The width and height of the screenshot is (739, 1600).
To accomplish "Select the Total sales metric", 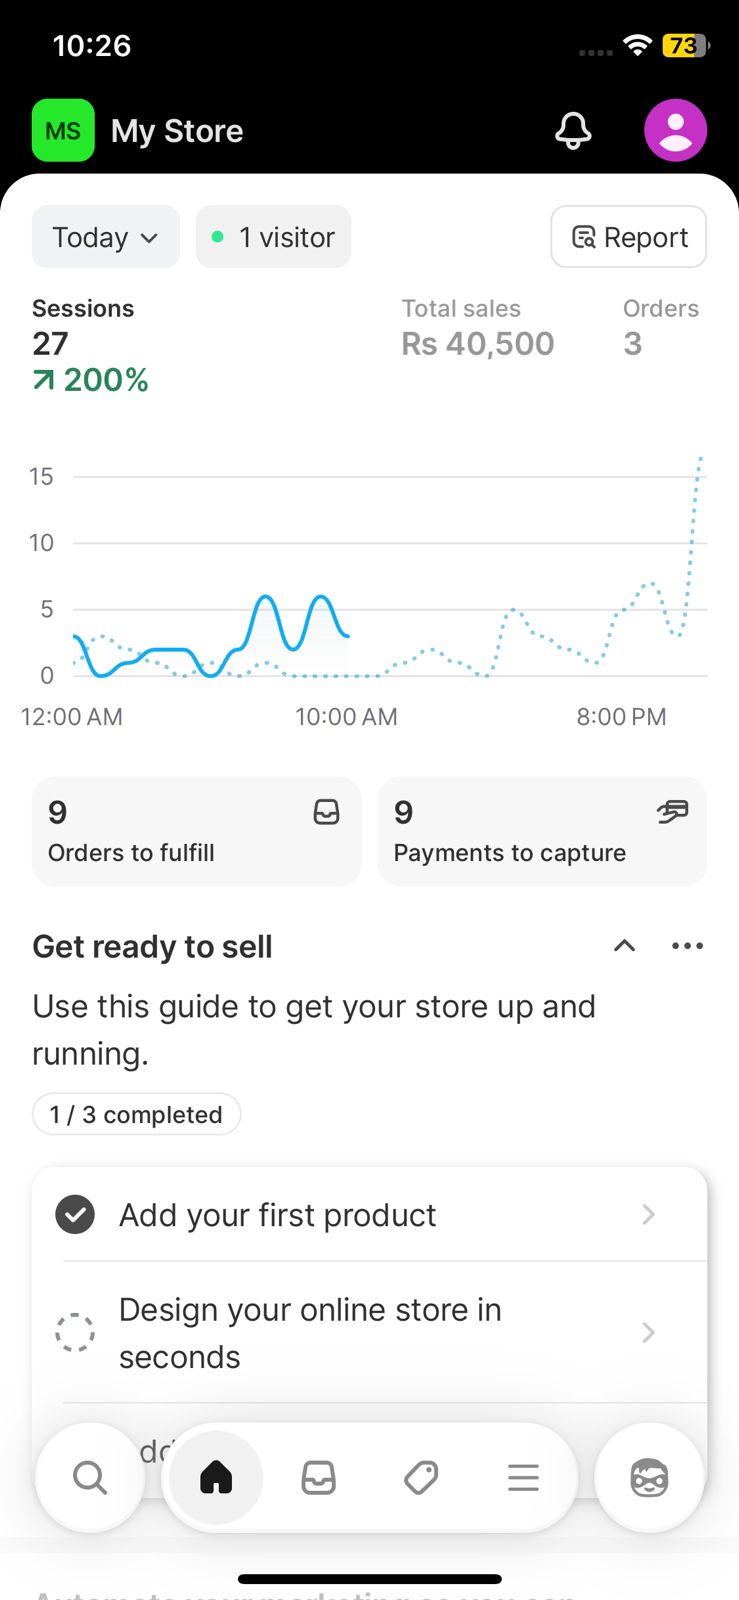I will point(477,328).
